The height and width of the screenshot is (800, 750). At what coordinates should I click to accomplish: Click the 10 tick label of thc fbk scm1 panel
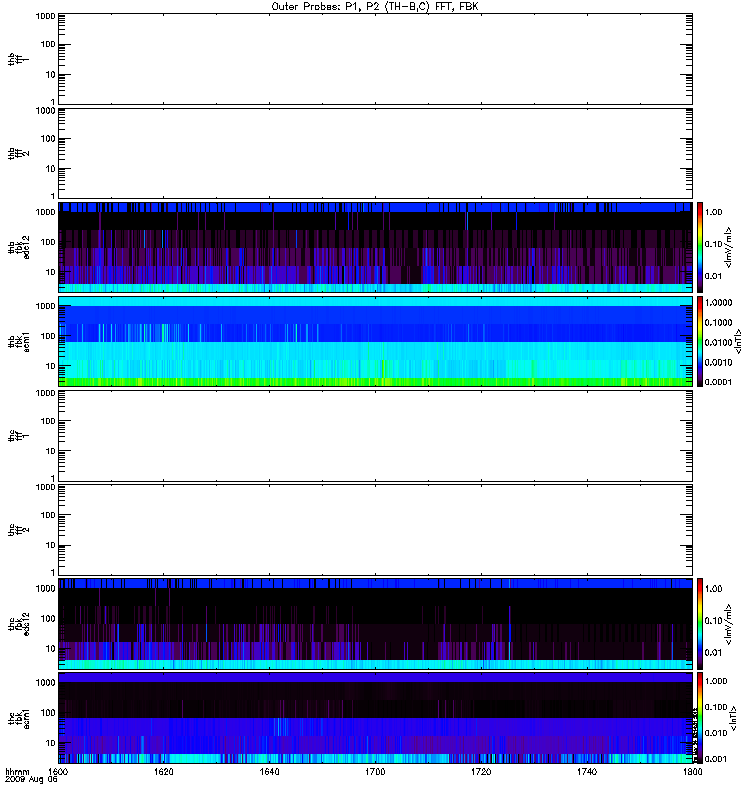[51, 743]
